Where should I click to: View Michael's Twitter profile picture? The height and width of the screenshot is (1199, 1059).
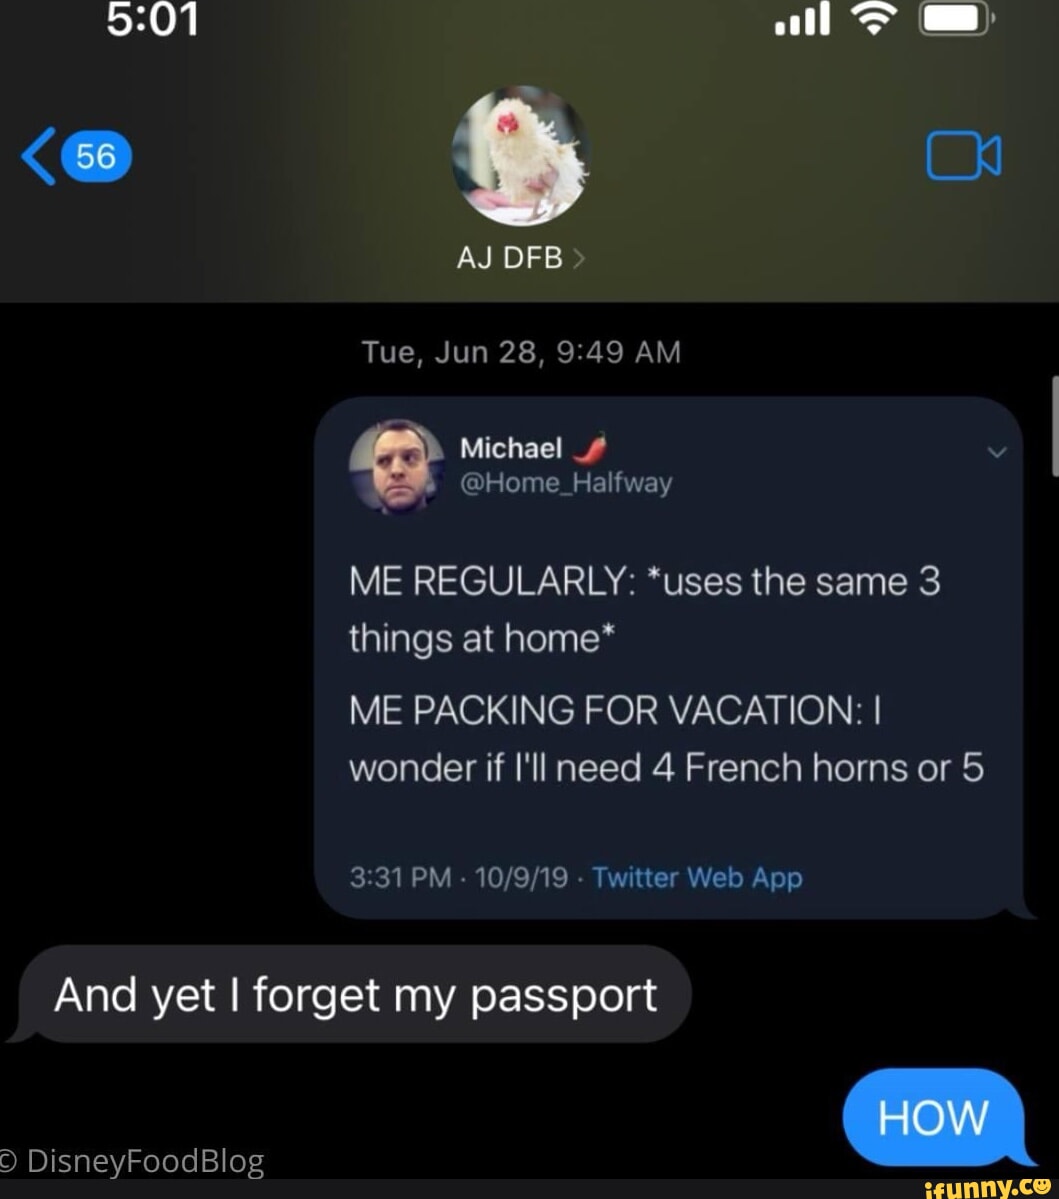(397, 466)
